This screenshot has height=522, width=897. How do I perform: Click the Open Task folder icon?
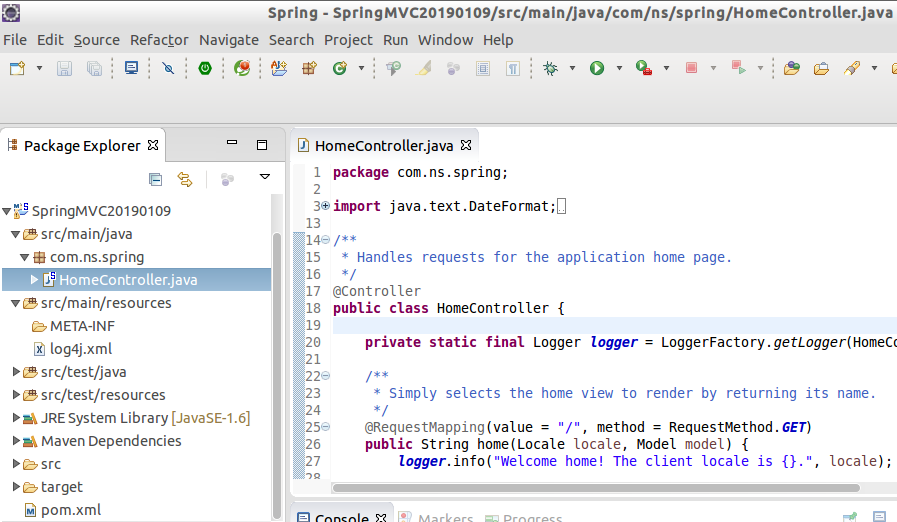(792, 69)
